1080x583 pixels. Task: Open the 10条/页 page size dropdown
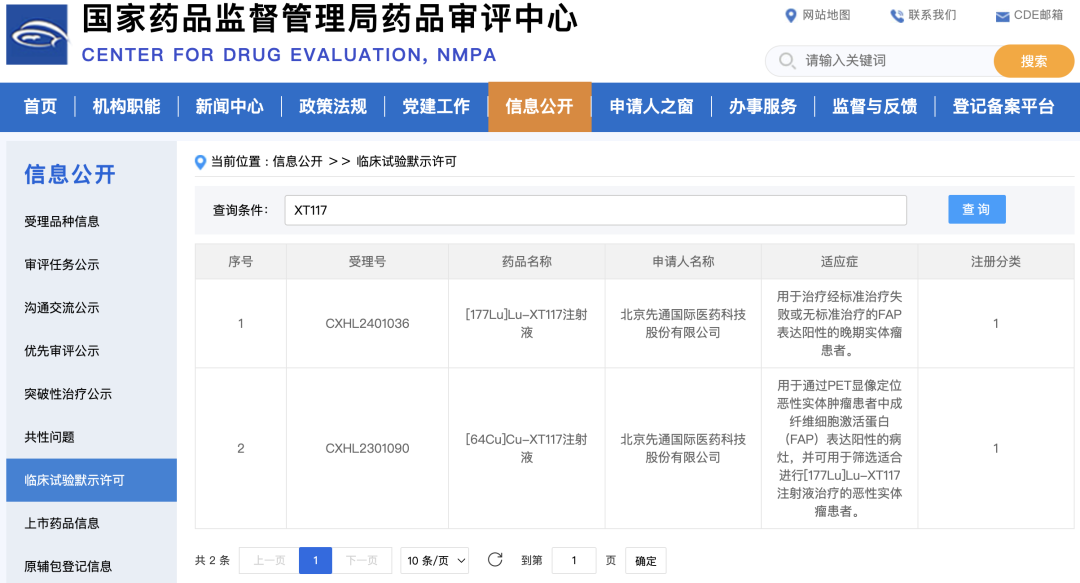[x=435, y=561]
